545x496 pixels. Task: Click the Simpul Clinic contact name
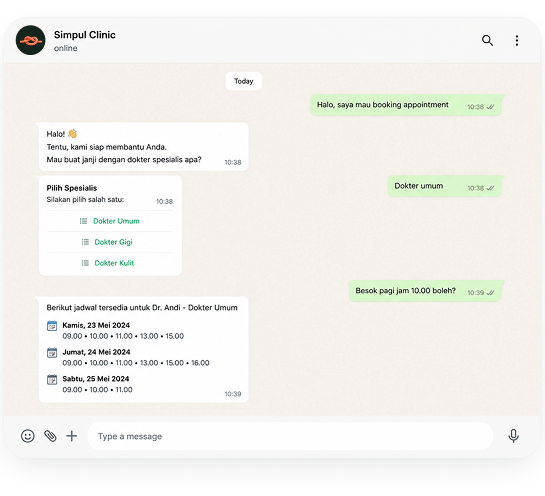click(84, 35)
